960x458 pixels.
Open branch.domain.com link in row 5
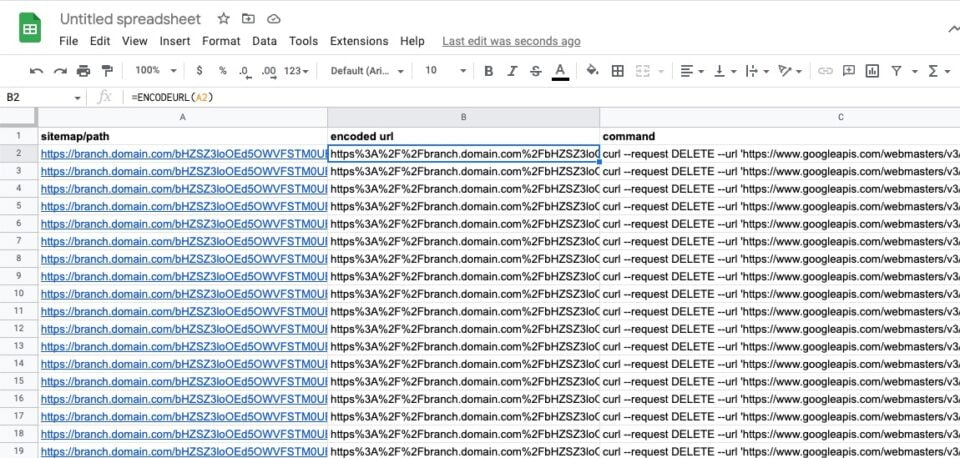[184, 206]
